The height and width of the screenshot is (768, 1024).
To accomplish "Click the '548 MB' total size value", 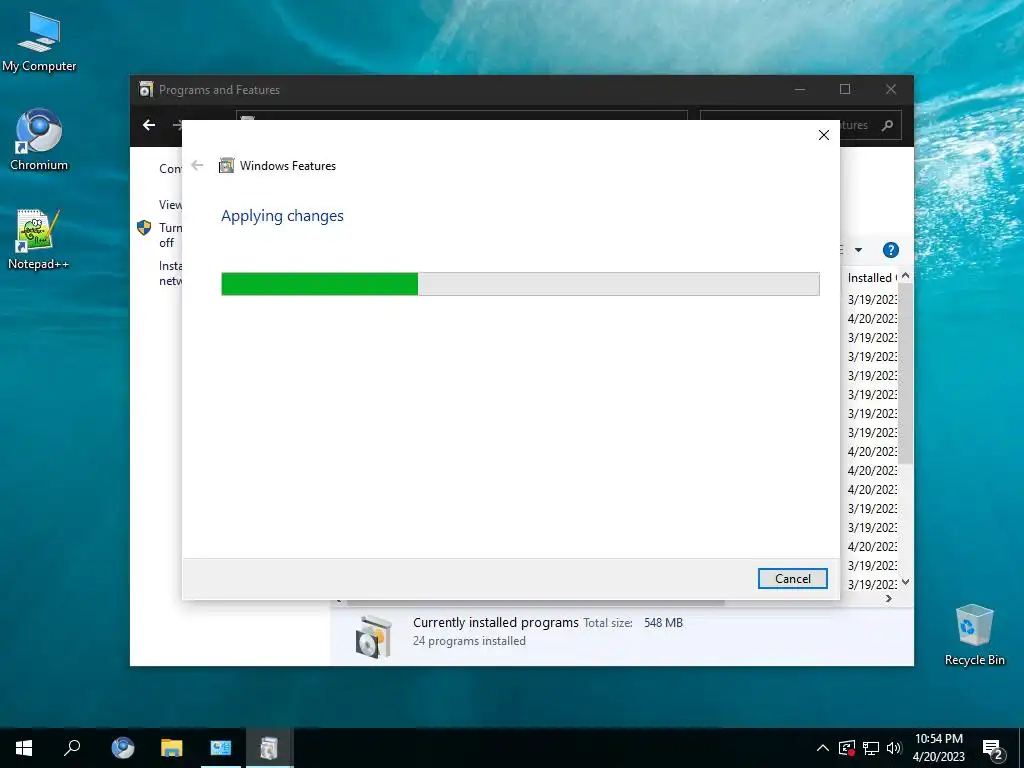I will 663,623.
